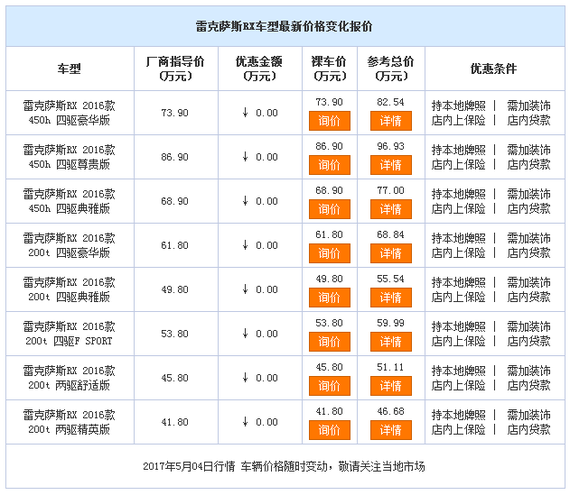Click the 厂商指导价 column header
570x495 pixels.
pyautogui.click(x=175, y=69)
